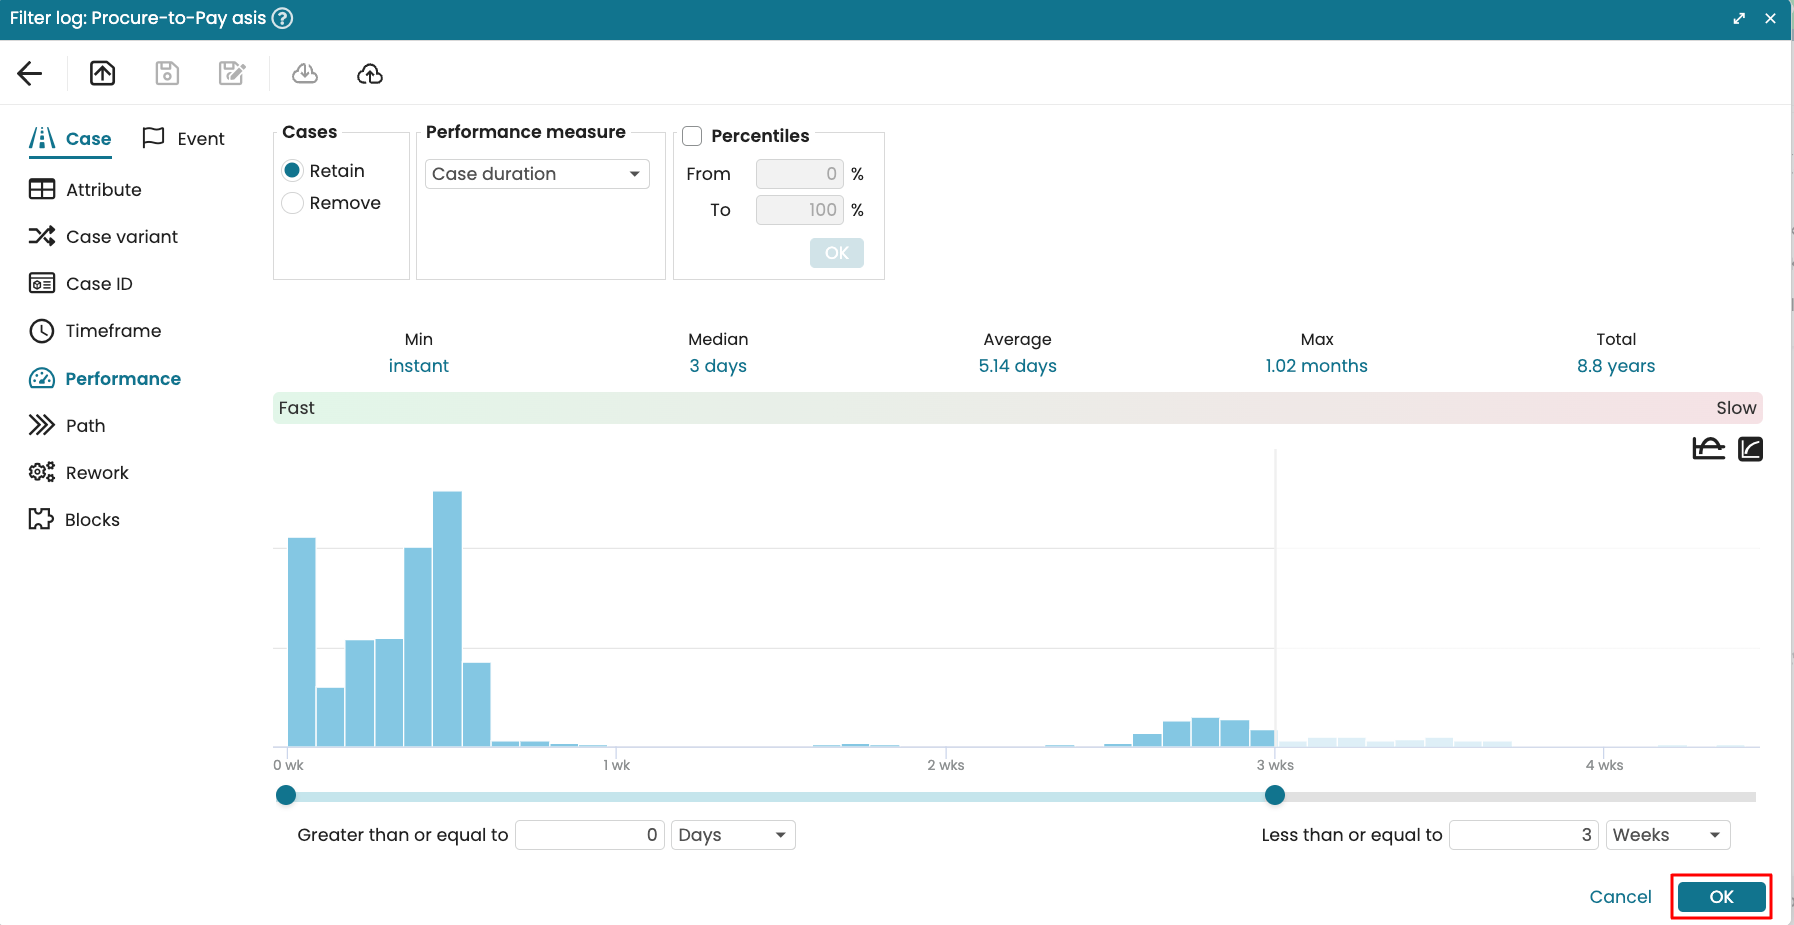This screenshot has width=1794, height=925.
Task: Open the Rework filter
Action: click(97, 473)
